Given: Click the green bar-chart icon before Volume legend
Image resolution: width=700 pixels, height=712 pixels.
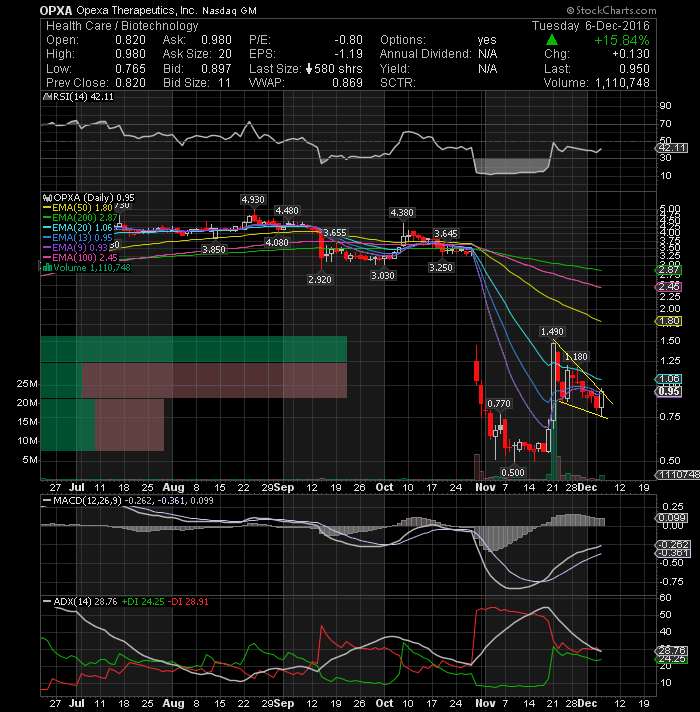Looking at the screenshot, I should [47, 268].
